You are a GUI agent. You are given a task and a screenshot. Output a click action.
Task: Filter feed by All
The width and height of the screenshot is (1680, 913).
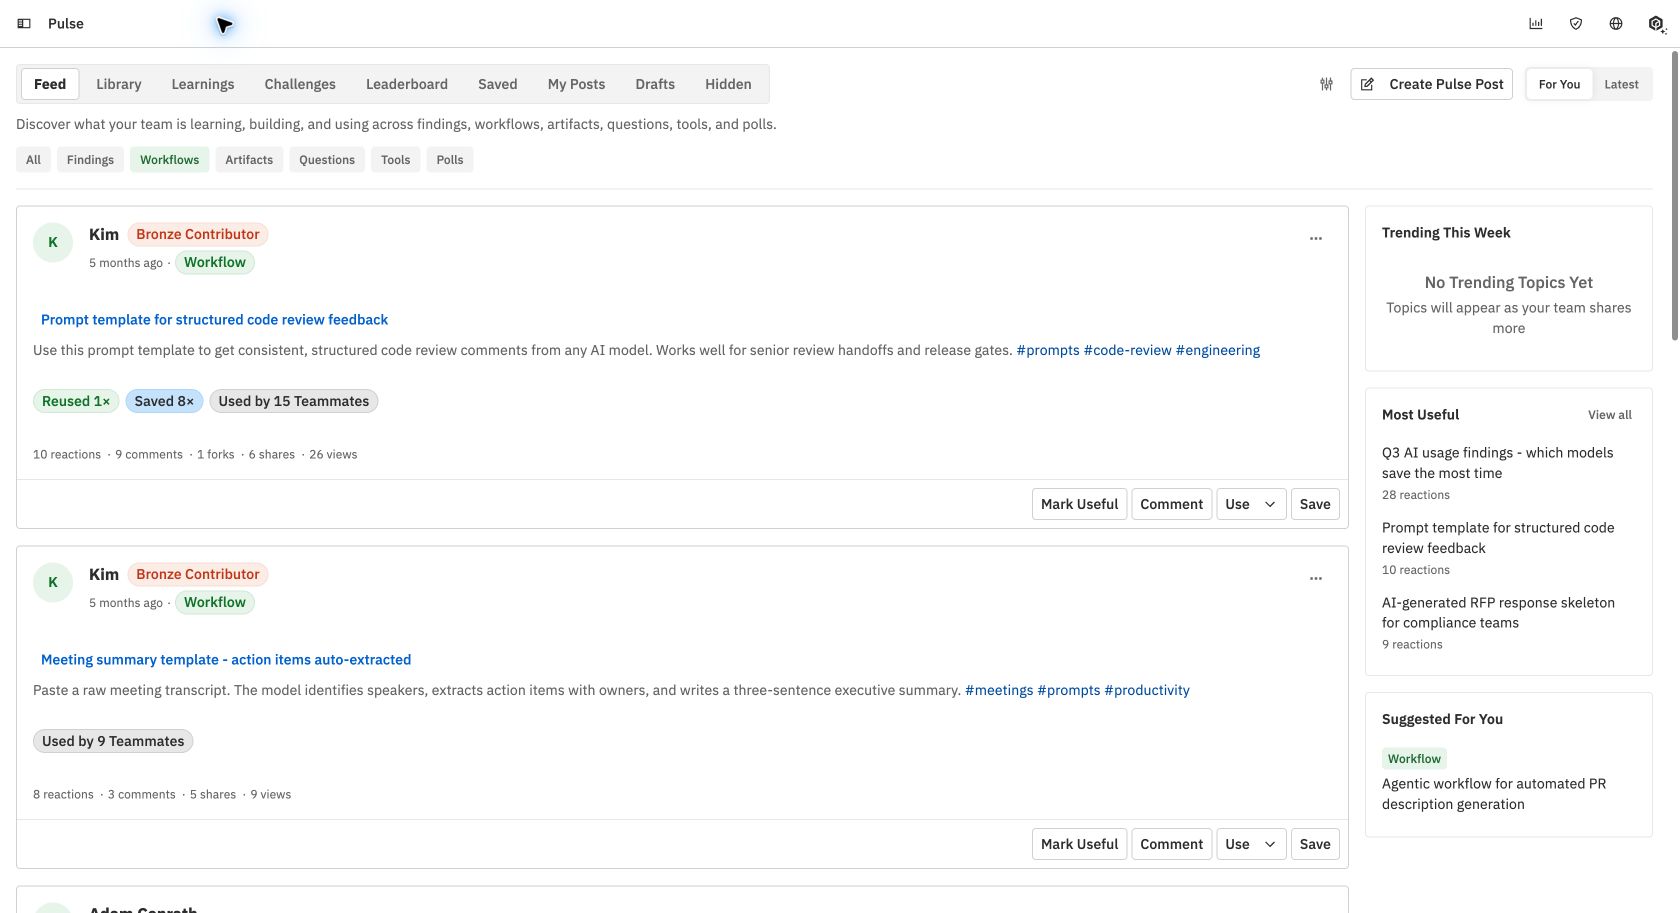tap(33, 160)
